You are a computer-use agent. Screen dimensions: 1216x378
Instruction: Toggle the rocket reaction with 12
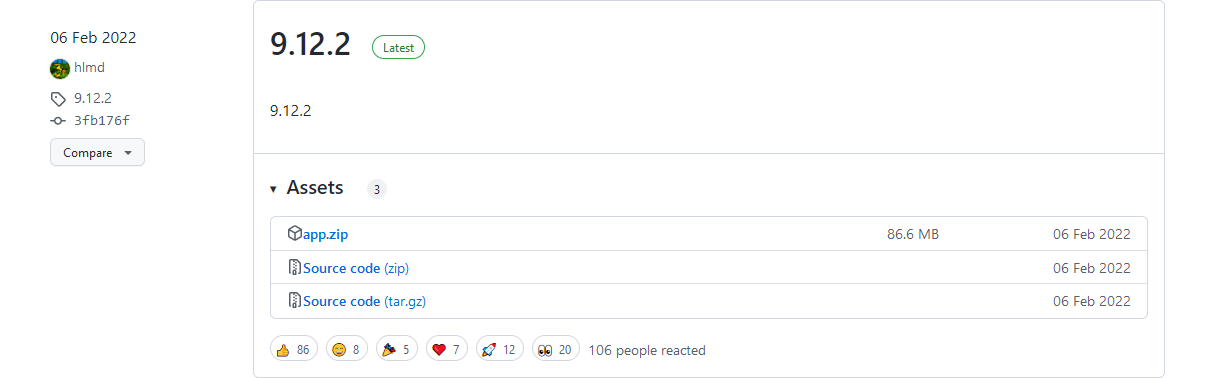coord(500,349)
